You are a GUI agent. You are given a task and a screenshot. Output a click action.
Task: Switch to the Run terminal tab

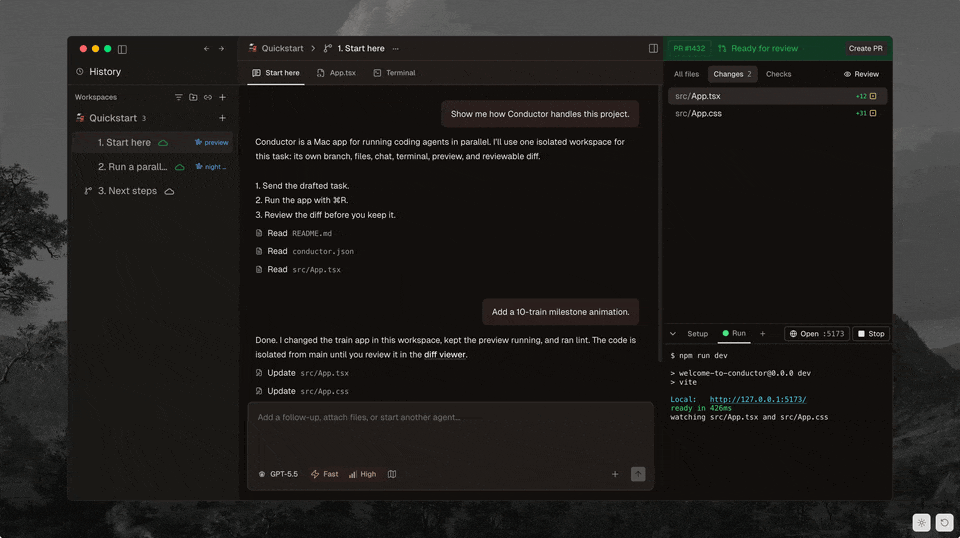coord(734,334)
